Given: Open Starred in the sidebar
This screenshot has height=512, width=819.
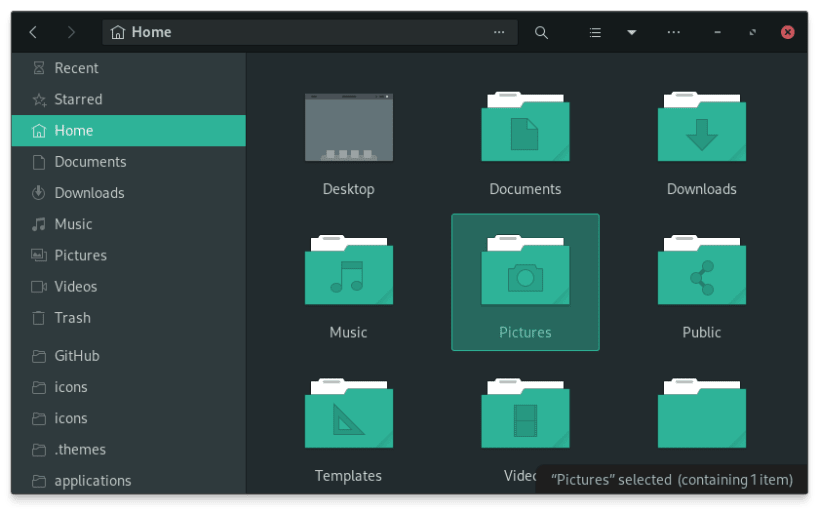Looking at the screenshot, I should pos(128,99).
